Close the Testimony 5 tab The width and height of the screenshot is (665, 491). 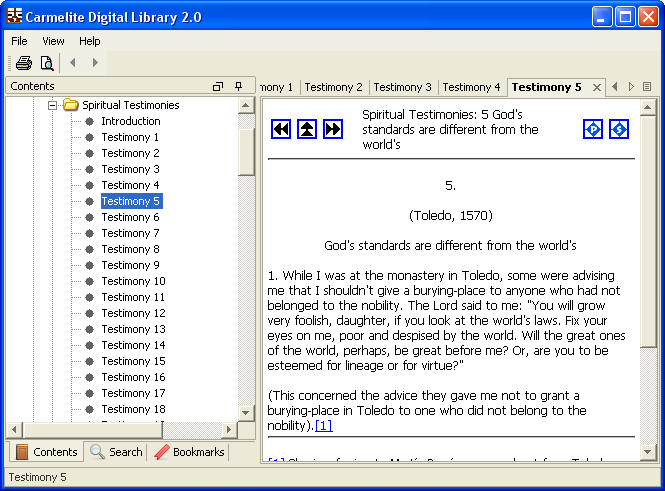[x=597, y=88]
